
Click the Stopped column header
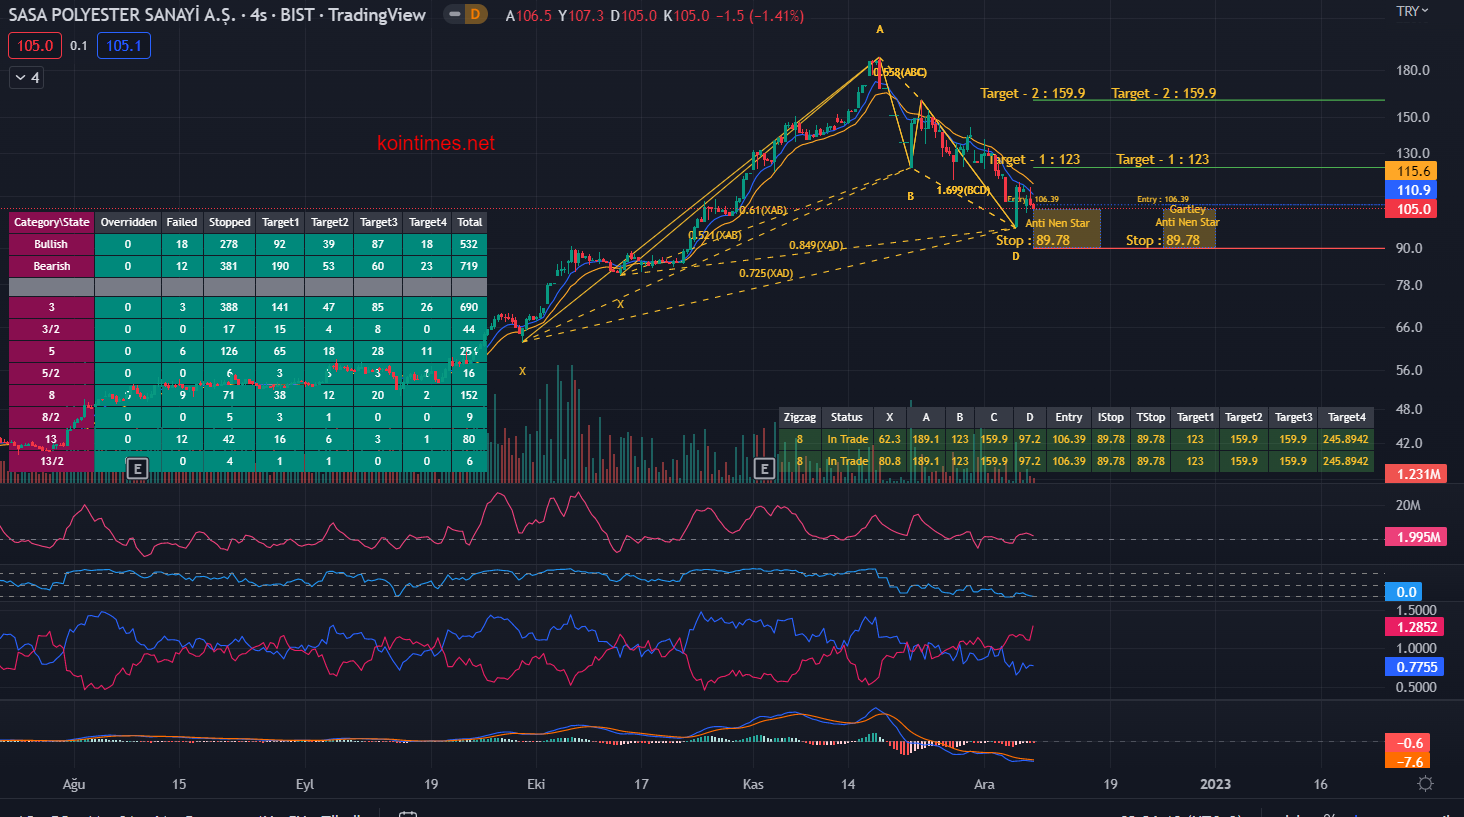coord(229,222)
